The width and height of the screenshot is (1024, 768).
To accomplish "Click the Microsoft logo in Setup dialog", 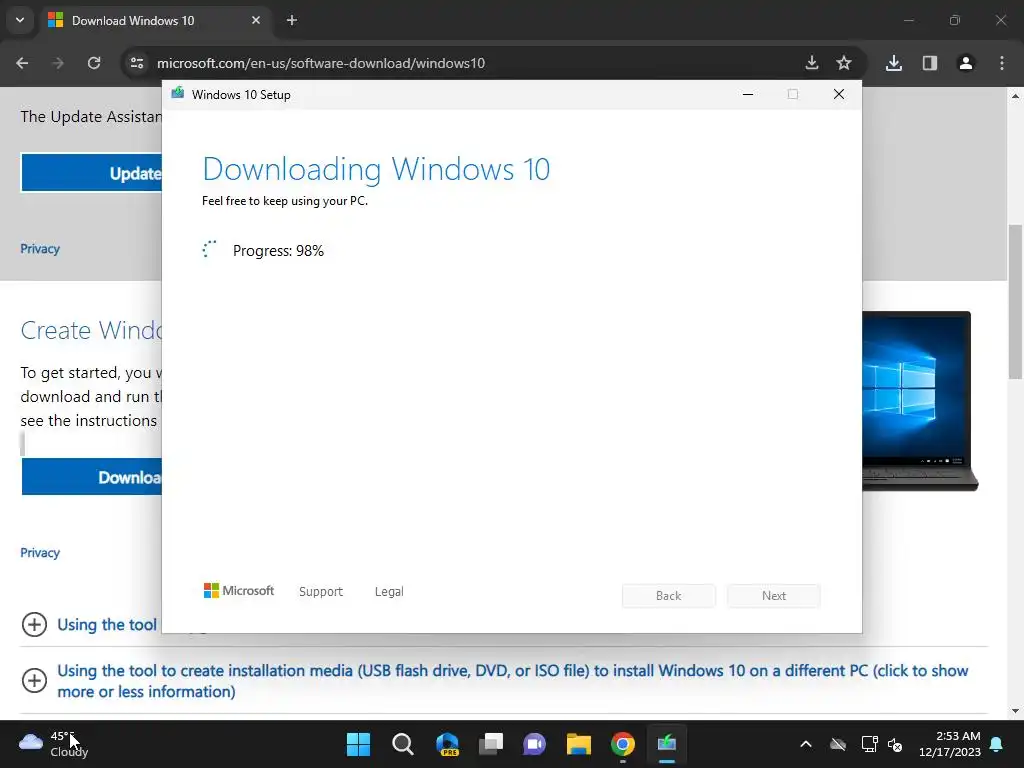I will (x=238, y=591).
